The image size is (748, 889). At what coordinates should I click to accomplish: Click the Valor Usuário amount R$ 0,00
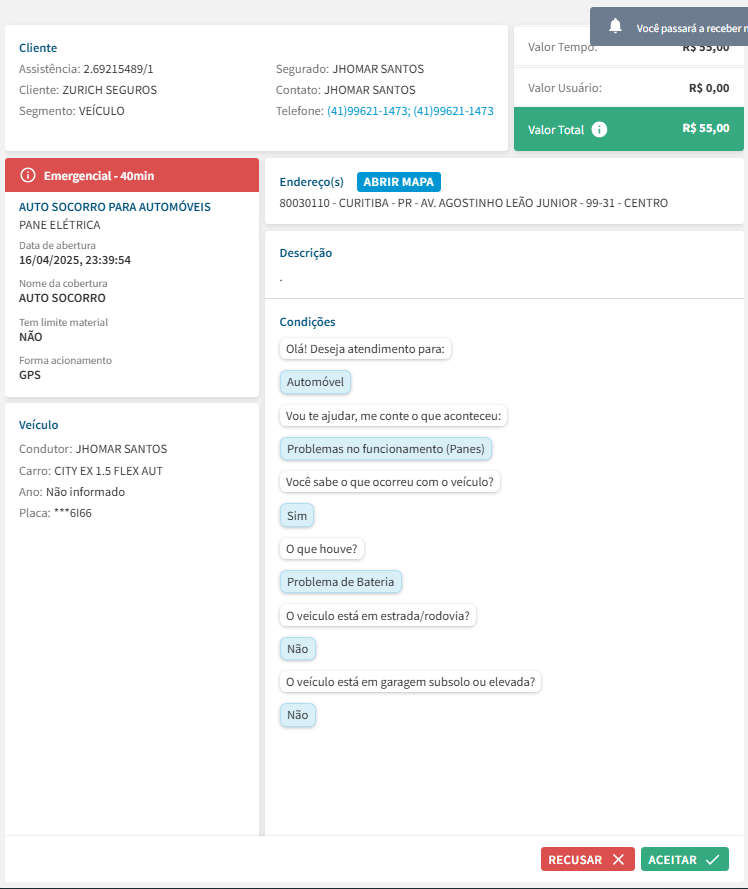pyautogui.click(x=709, y=88)
